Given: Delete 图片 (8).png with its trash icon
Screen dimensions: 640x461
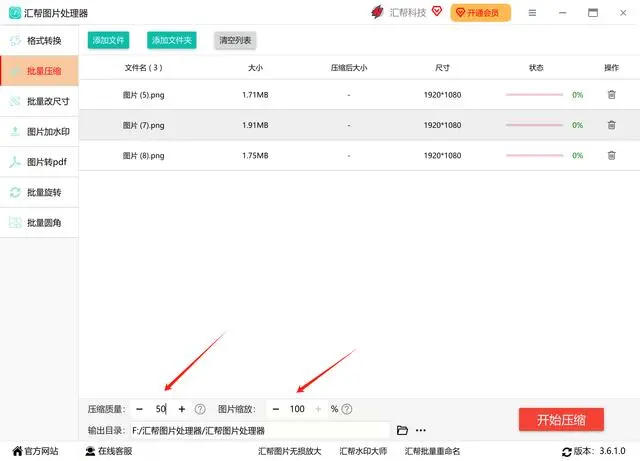Looking at the screenshot, I should click(x=611, y=155).
